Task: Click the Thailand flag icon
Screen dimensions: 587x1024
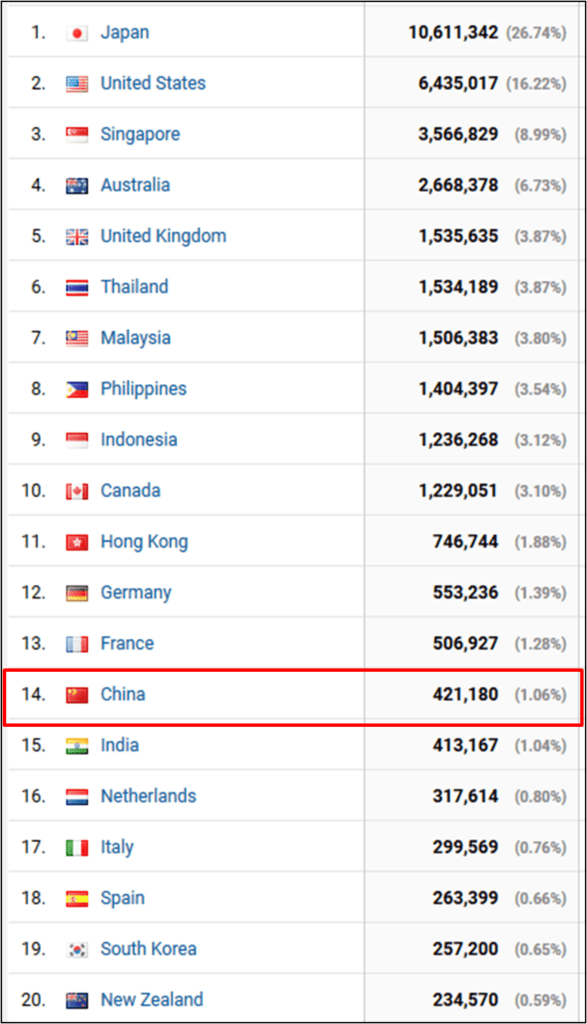Action: click(x=77, y=288)
